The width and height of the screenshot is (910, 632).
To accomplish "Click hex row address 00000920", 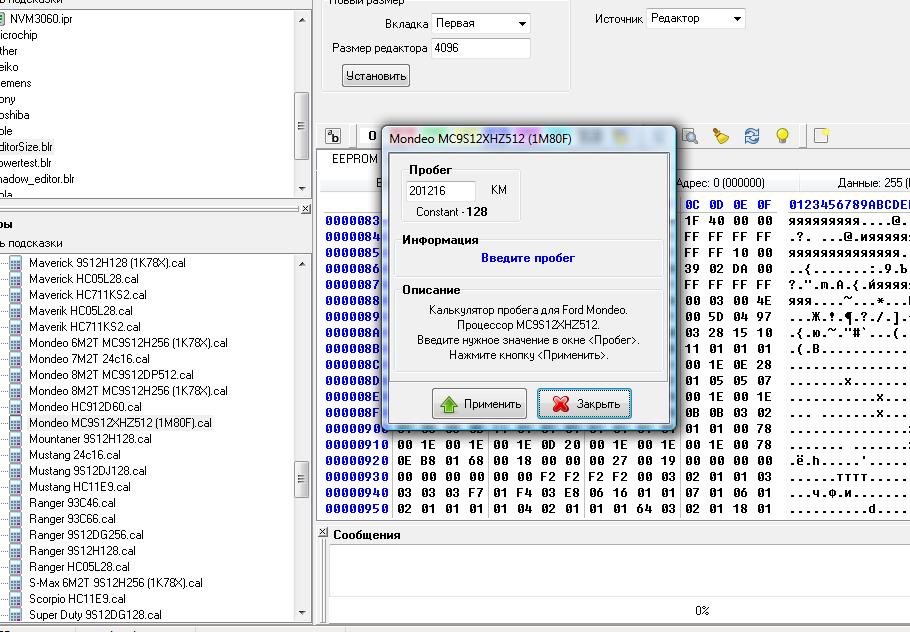I will point(357,461).
